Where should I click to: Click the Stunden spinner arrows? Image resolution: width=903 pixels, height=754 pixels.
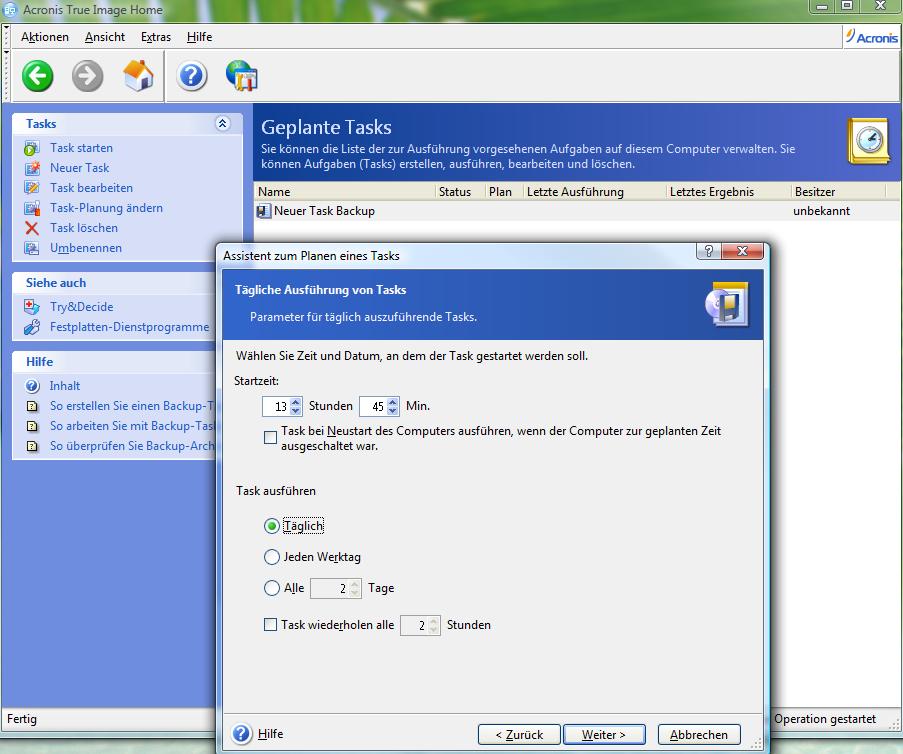tap(295, 407)
